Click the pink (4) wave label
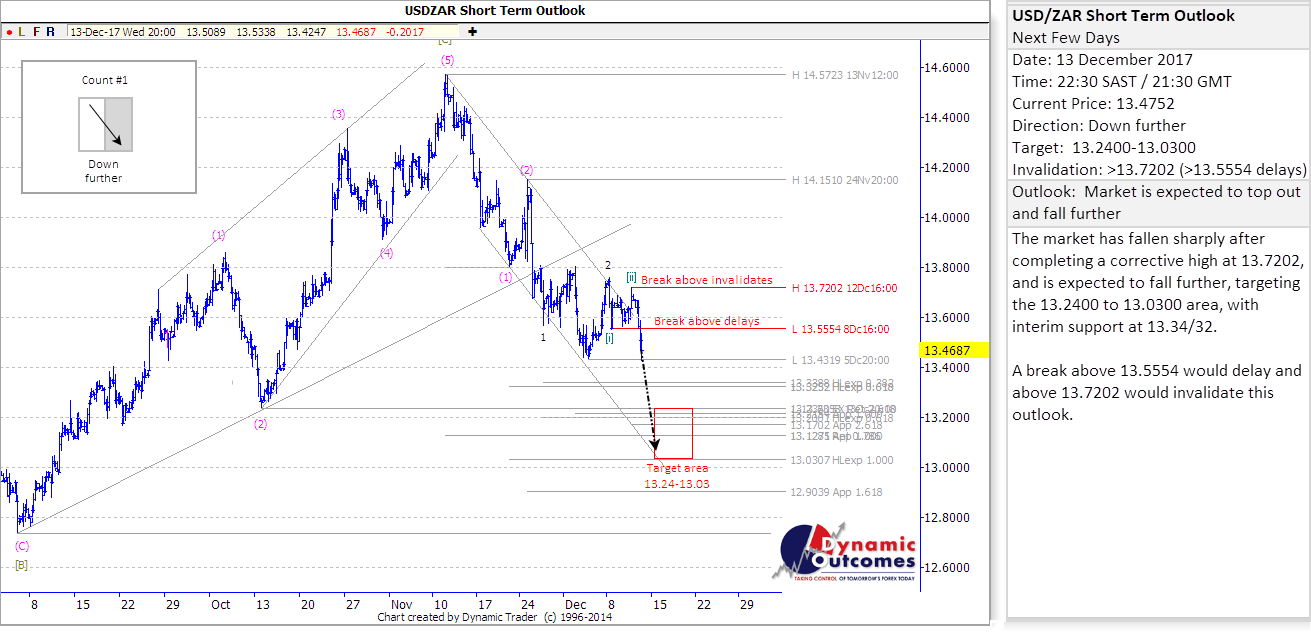The height and width of the screenshot is (641, 1311). (x=385, y=253)
